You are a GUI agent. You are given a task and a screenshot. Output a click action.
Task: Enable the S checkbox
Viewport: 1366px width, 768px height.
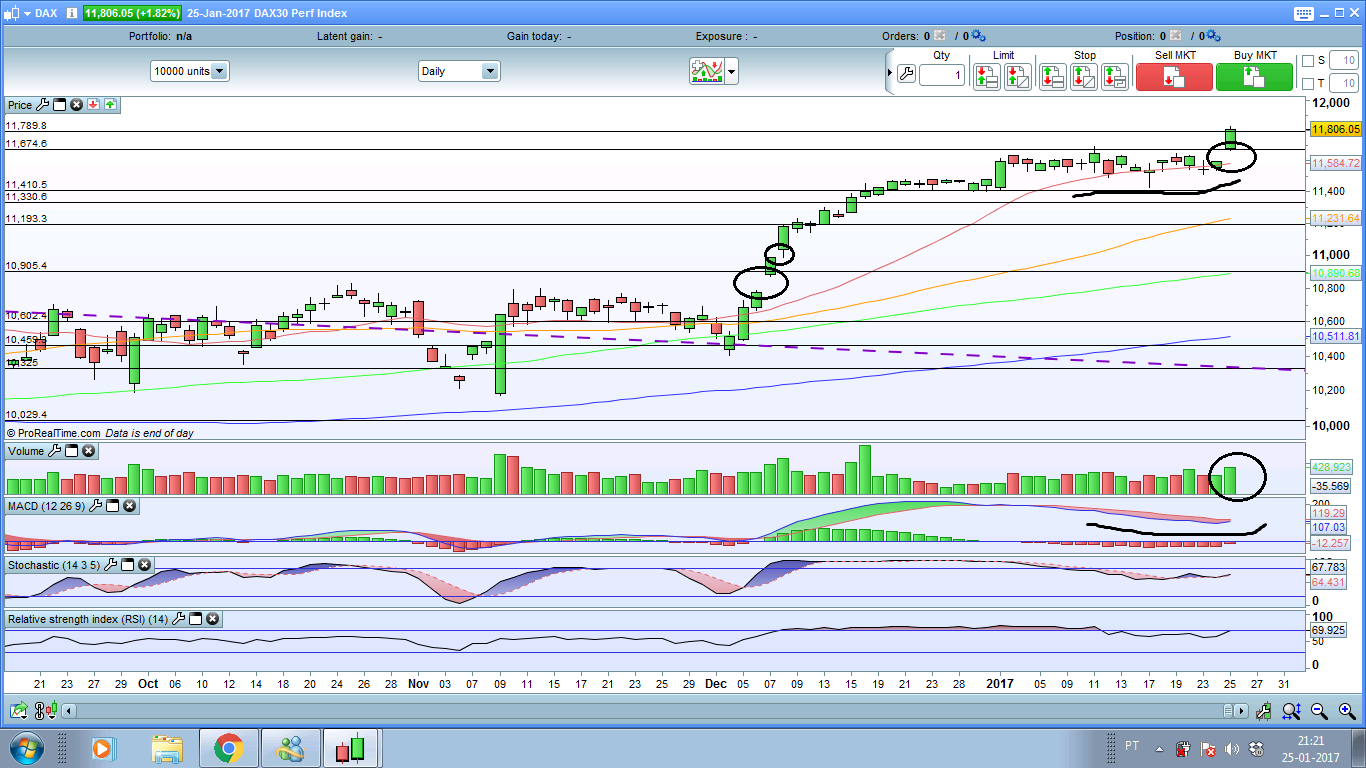(x=1307, y=61)
